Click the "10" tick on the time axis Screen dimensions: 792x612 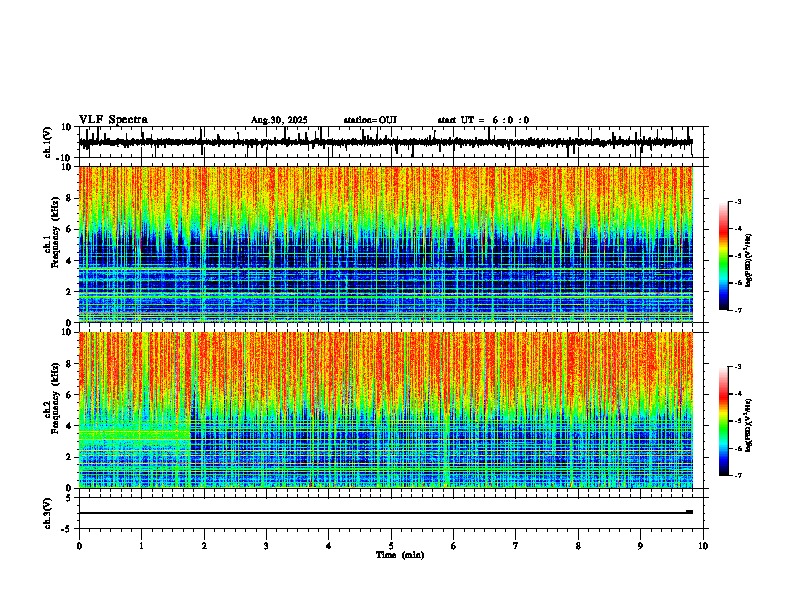(x=703, y=545)
